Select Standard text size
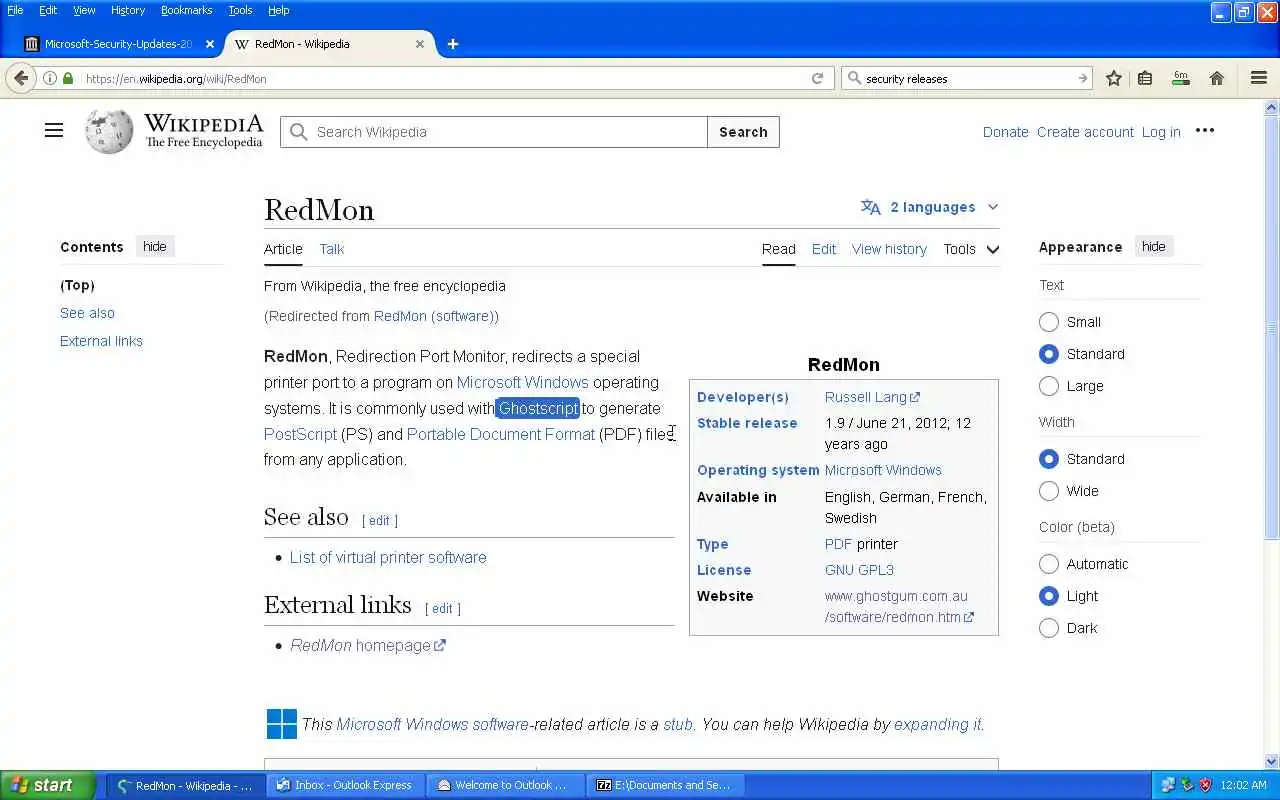This screenshot has width=1280, height=800. click(1049, 354)
